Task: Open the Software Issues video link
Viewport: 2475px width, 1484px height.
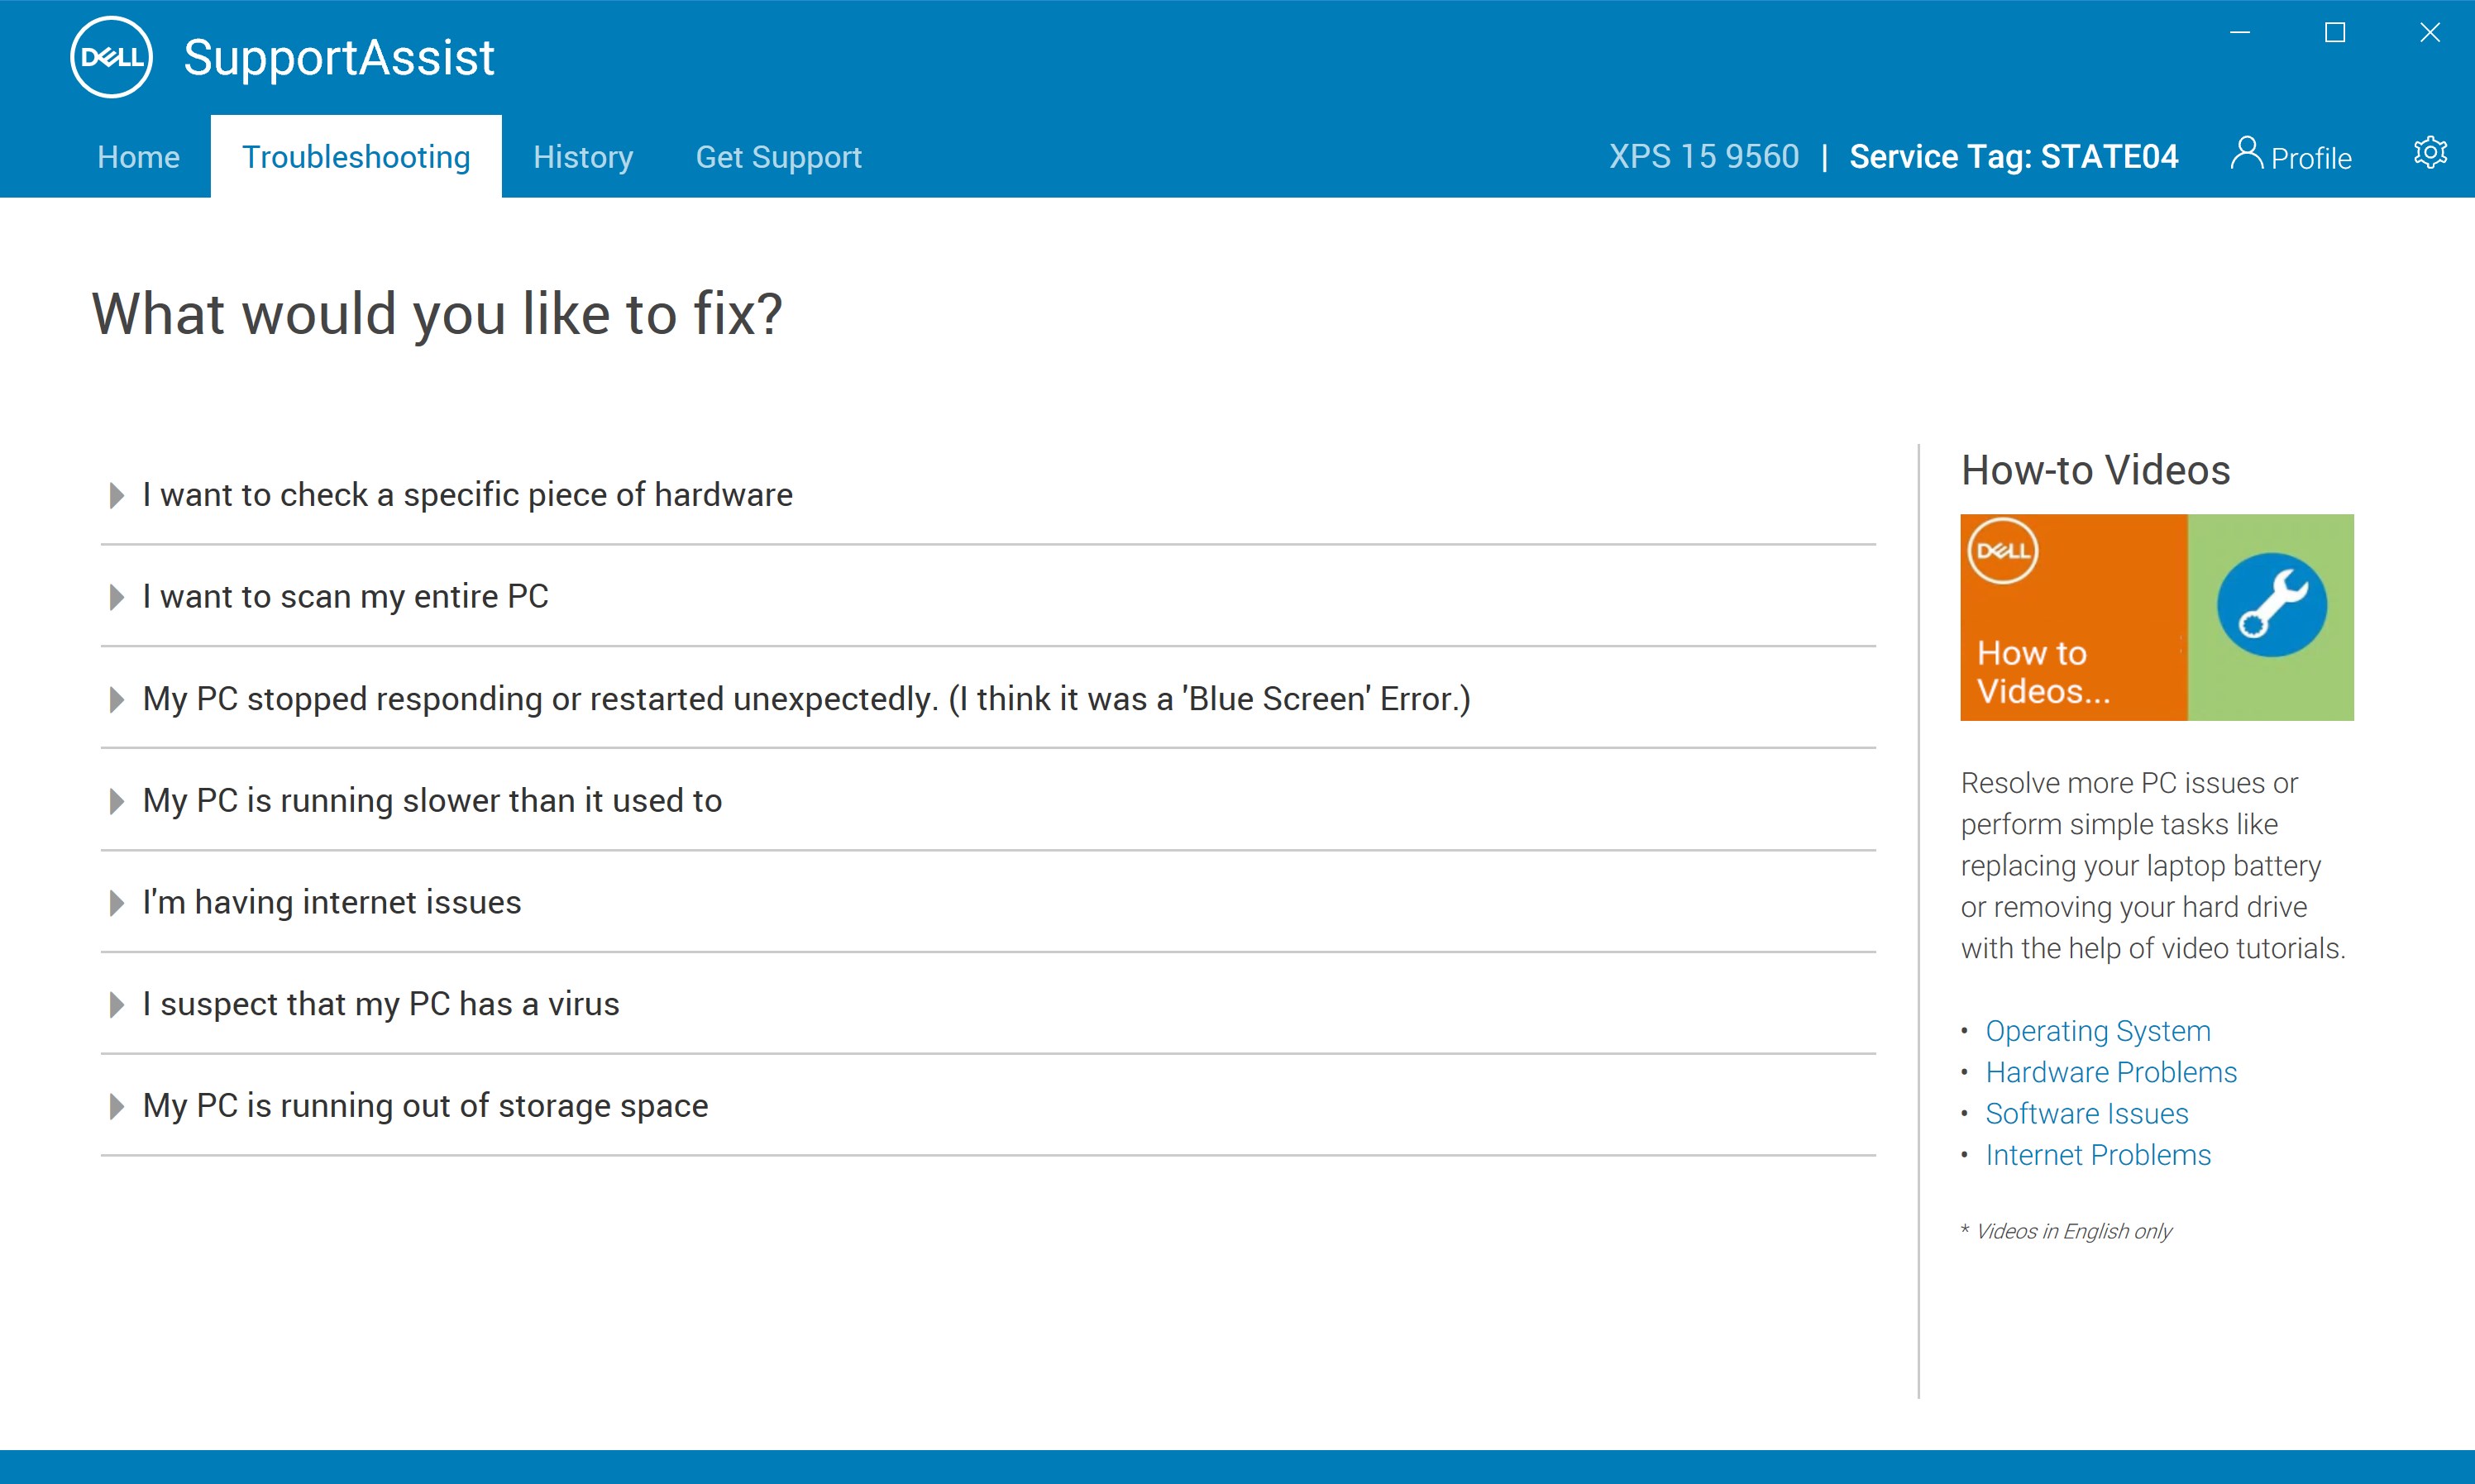Action: coord(2085,1113)
